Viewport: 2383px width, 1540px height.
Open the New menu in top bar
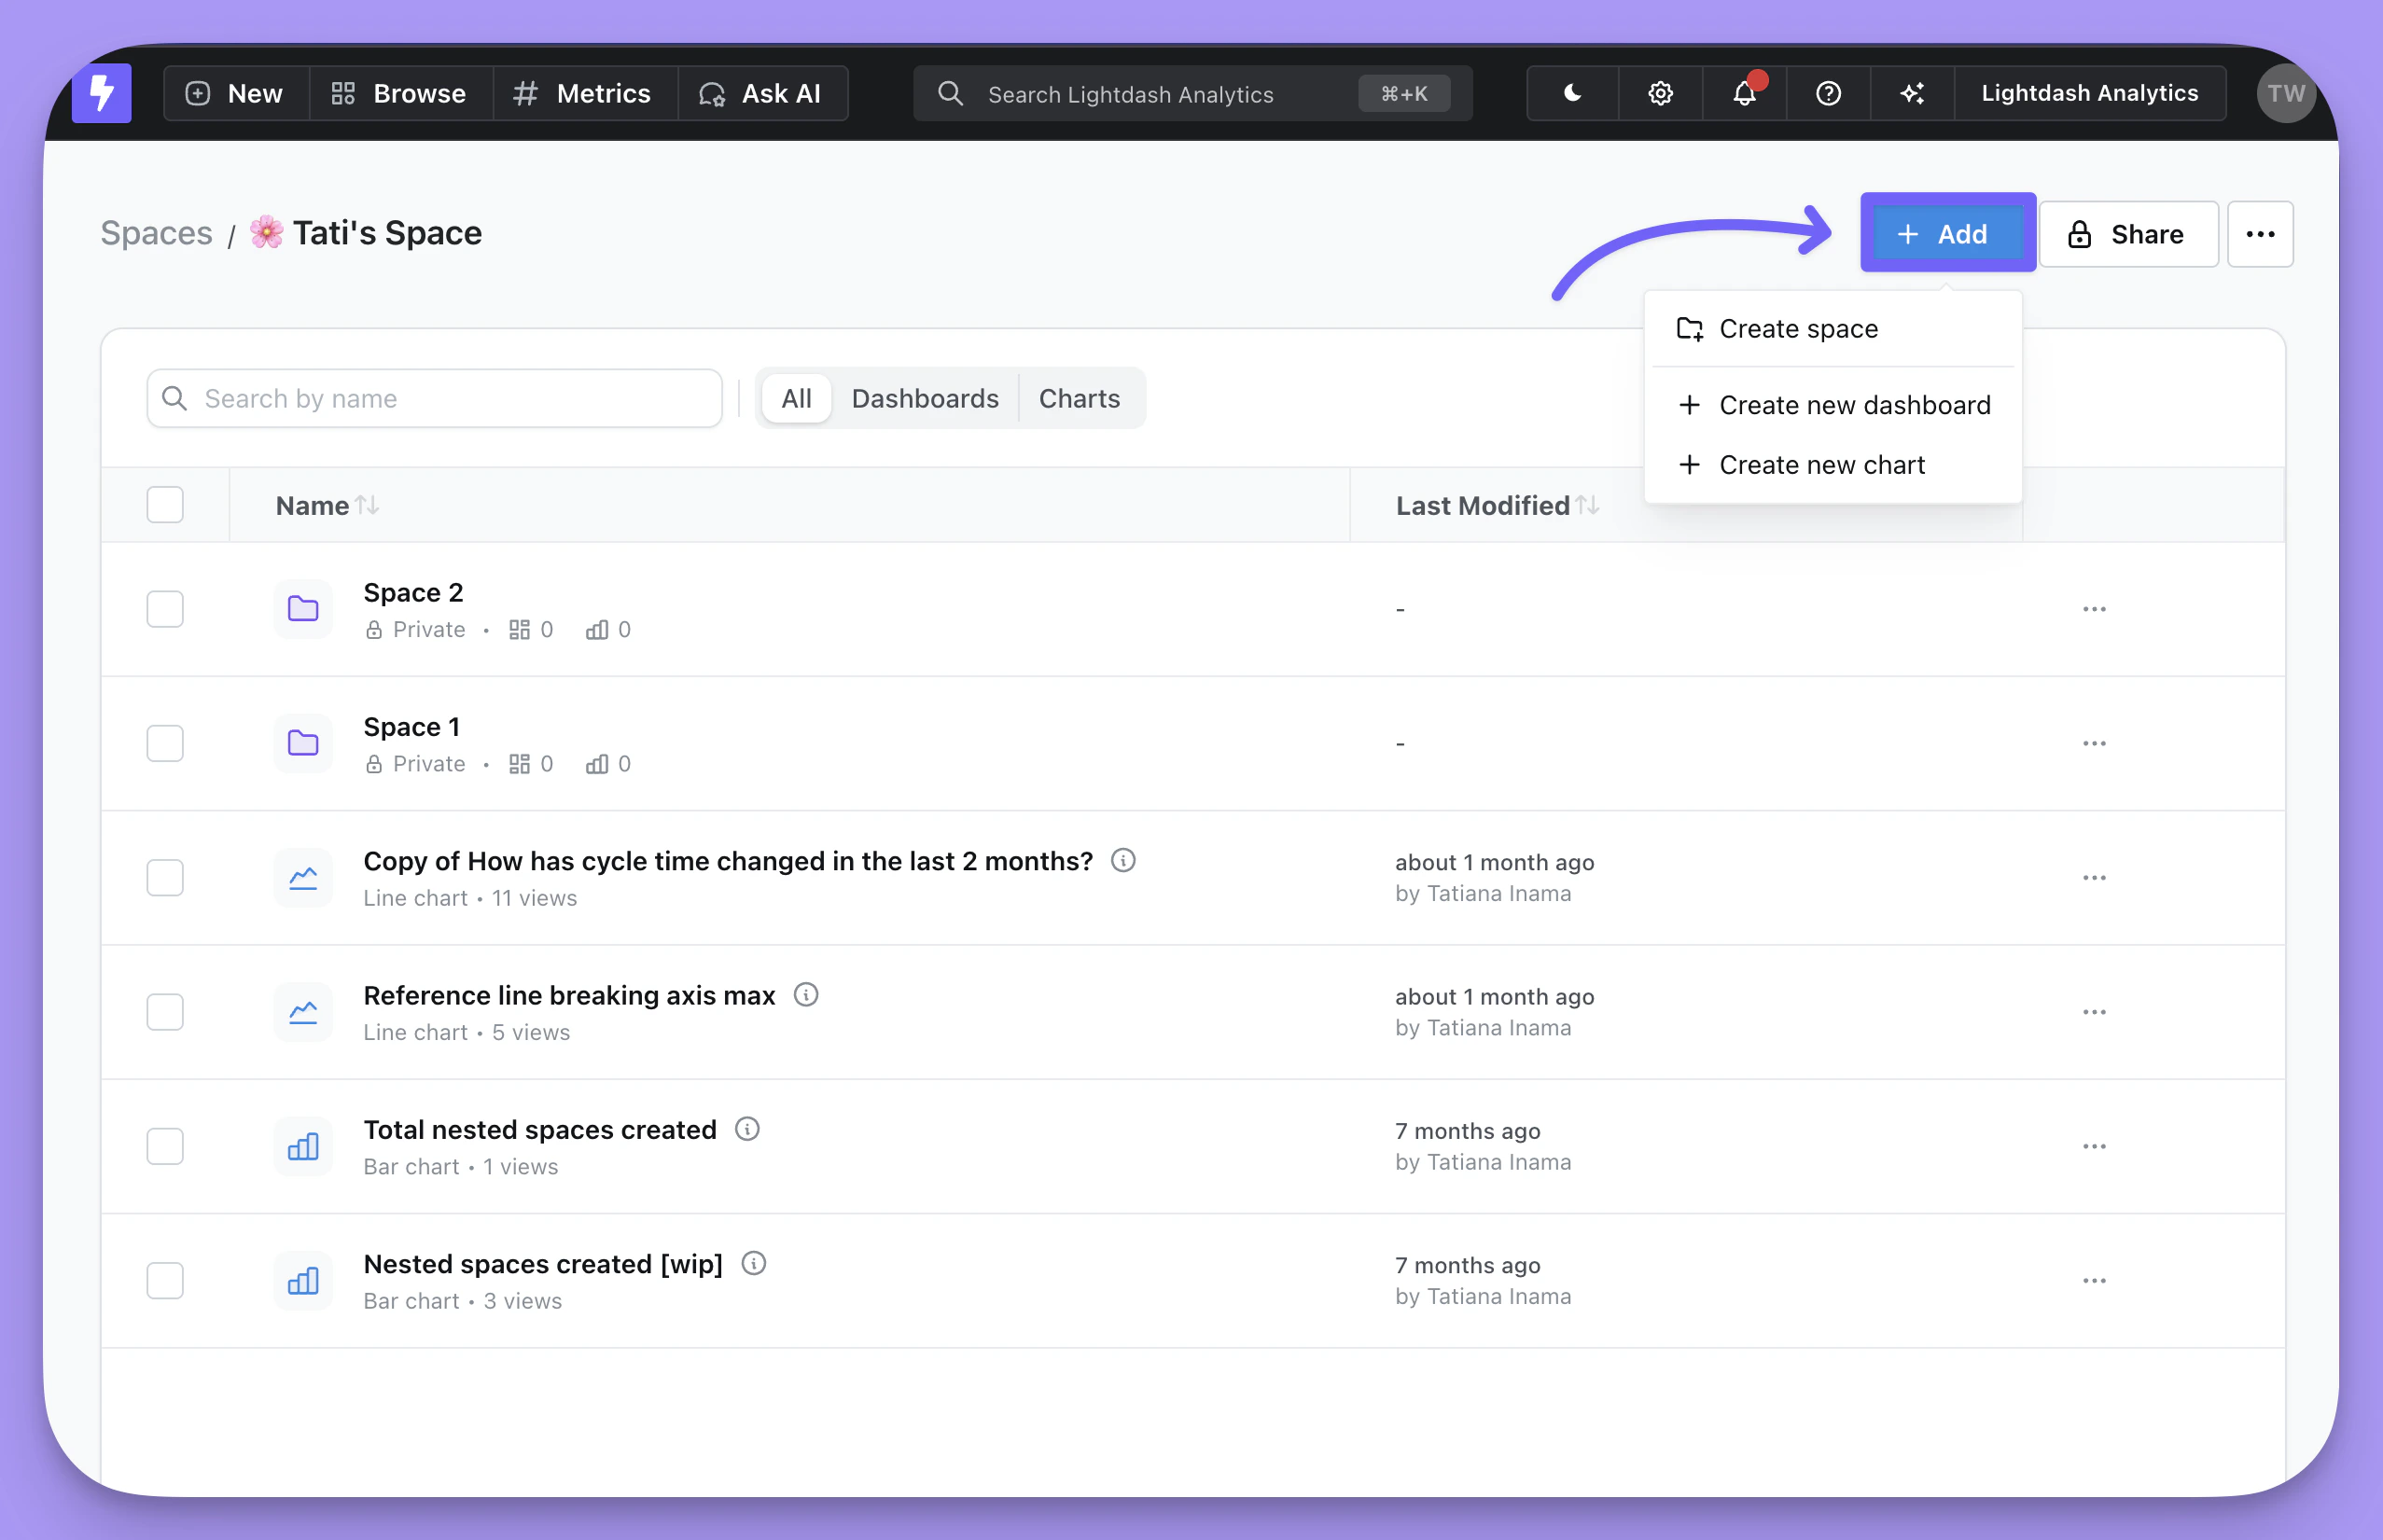(236, 93)
